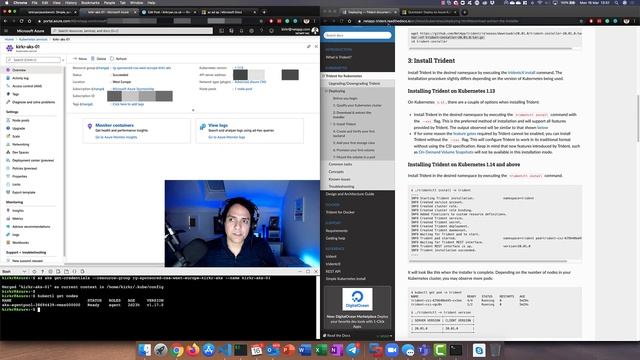Click Move button in AKS toolbar
Viewport: 640px width, 360px height.
point(80,59)
